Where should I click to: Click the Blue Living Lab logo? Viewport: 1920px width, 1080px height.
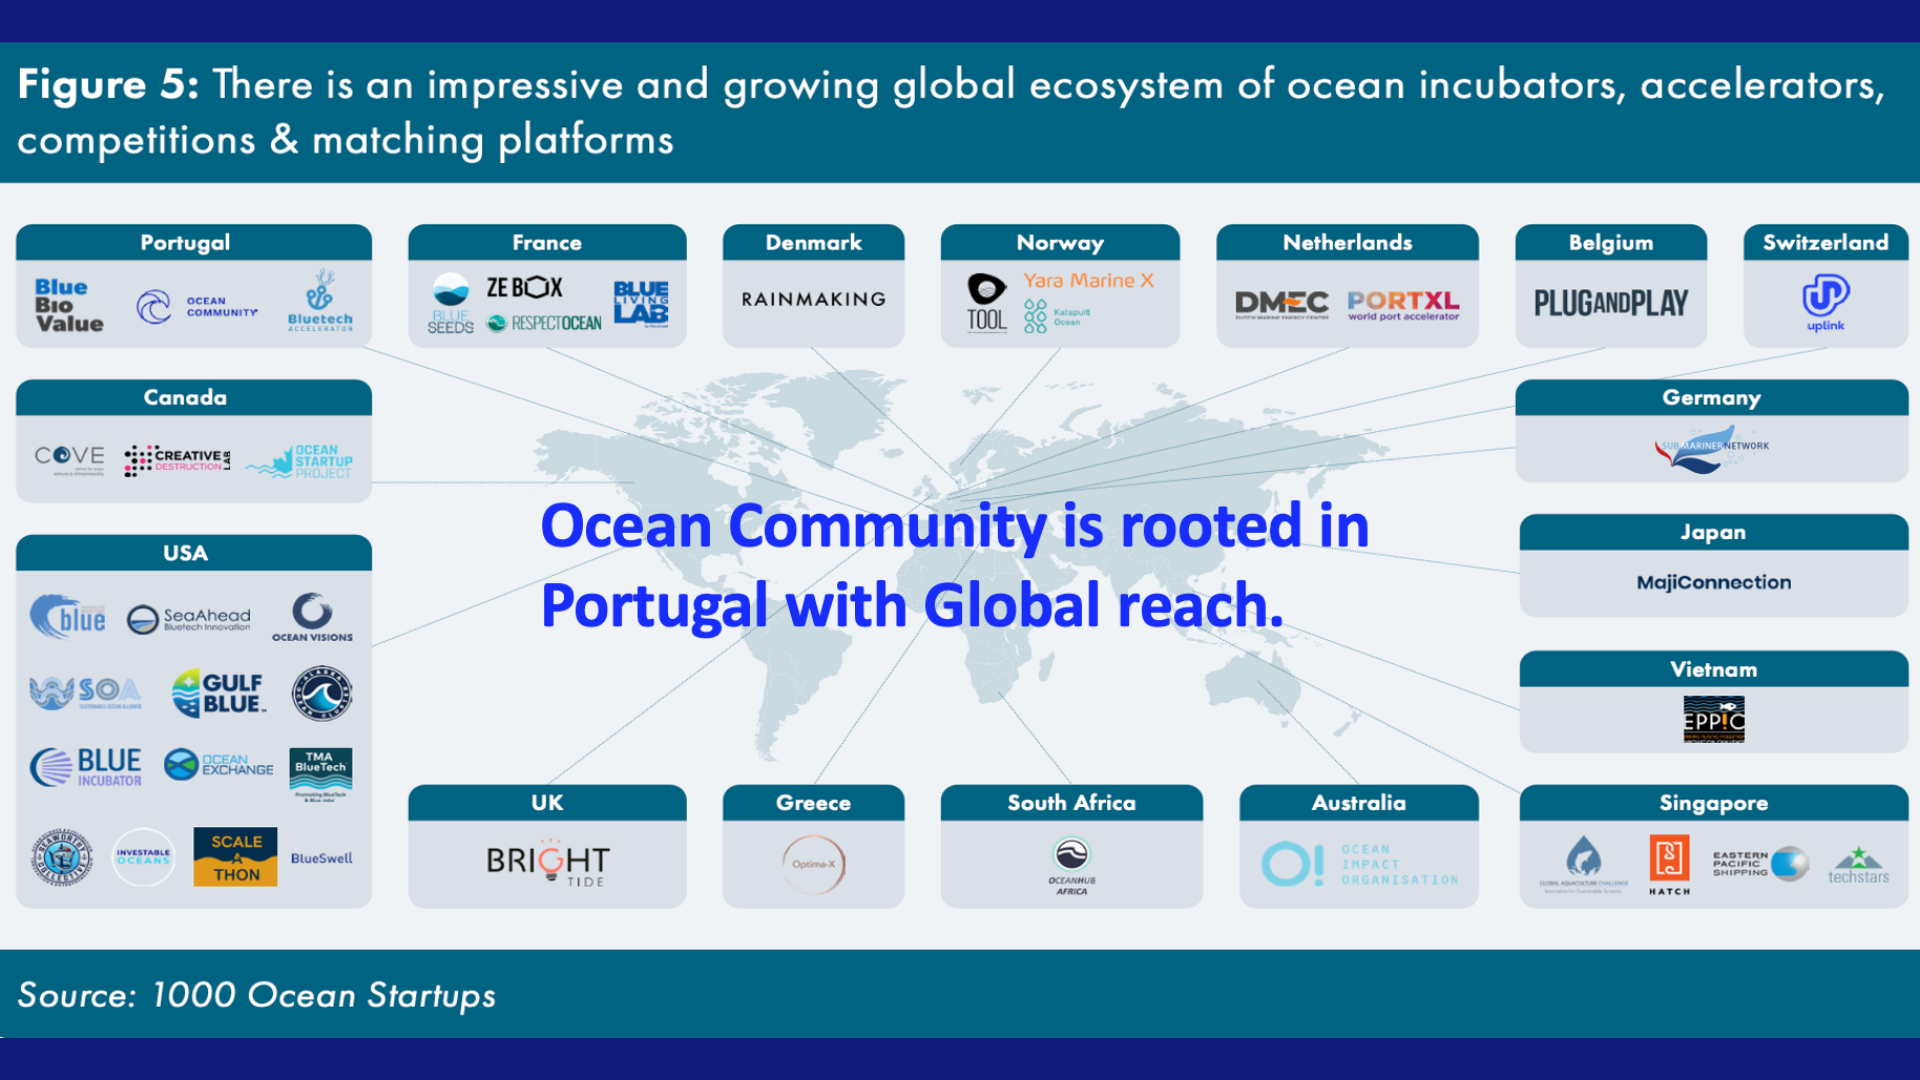[641, 303]
